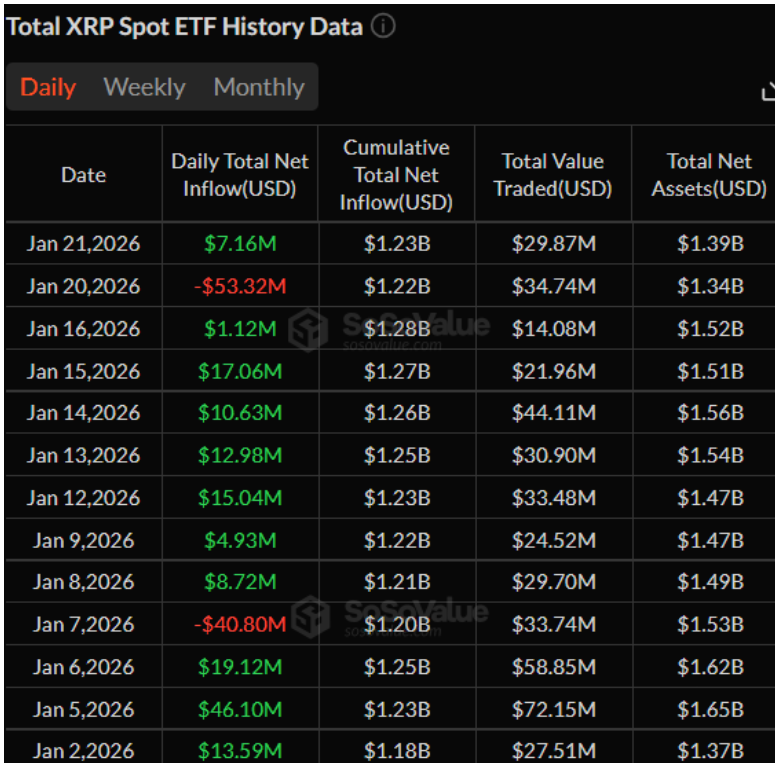The image size is (779, 767).
Task: Switch to the Weekly tab
Action: (x=145, y=87)
